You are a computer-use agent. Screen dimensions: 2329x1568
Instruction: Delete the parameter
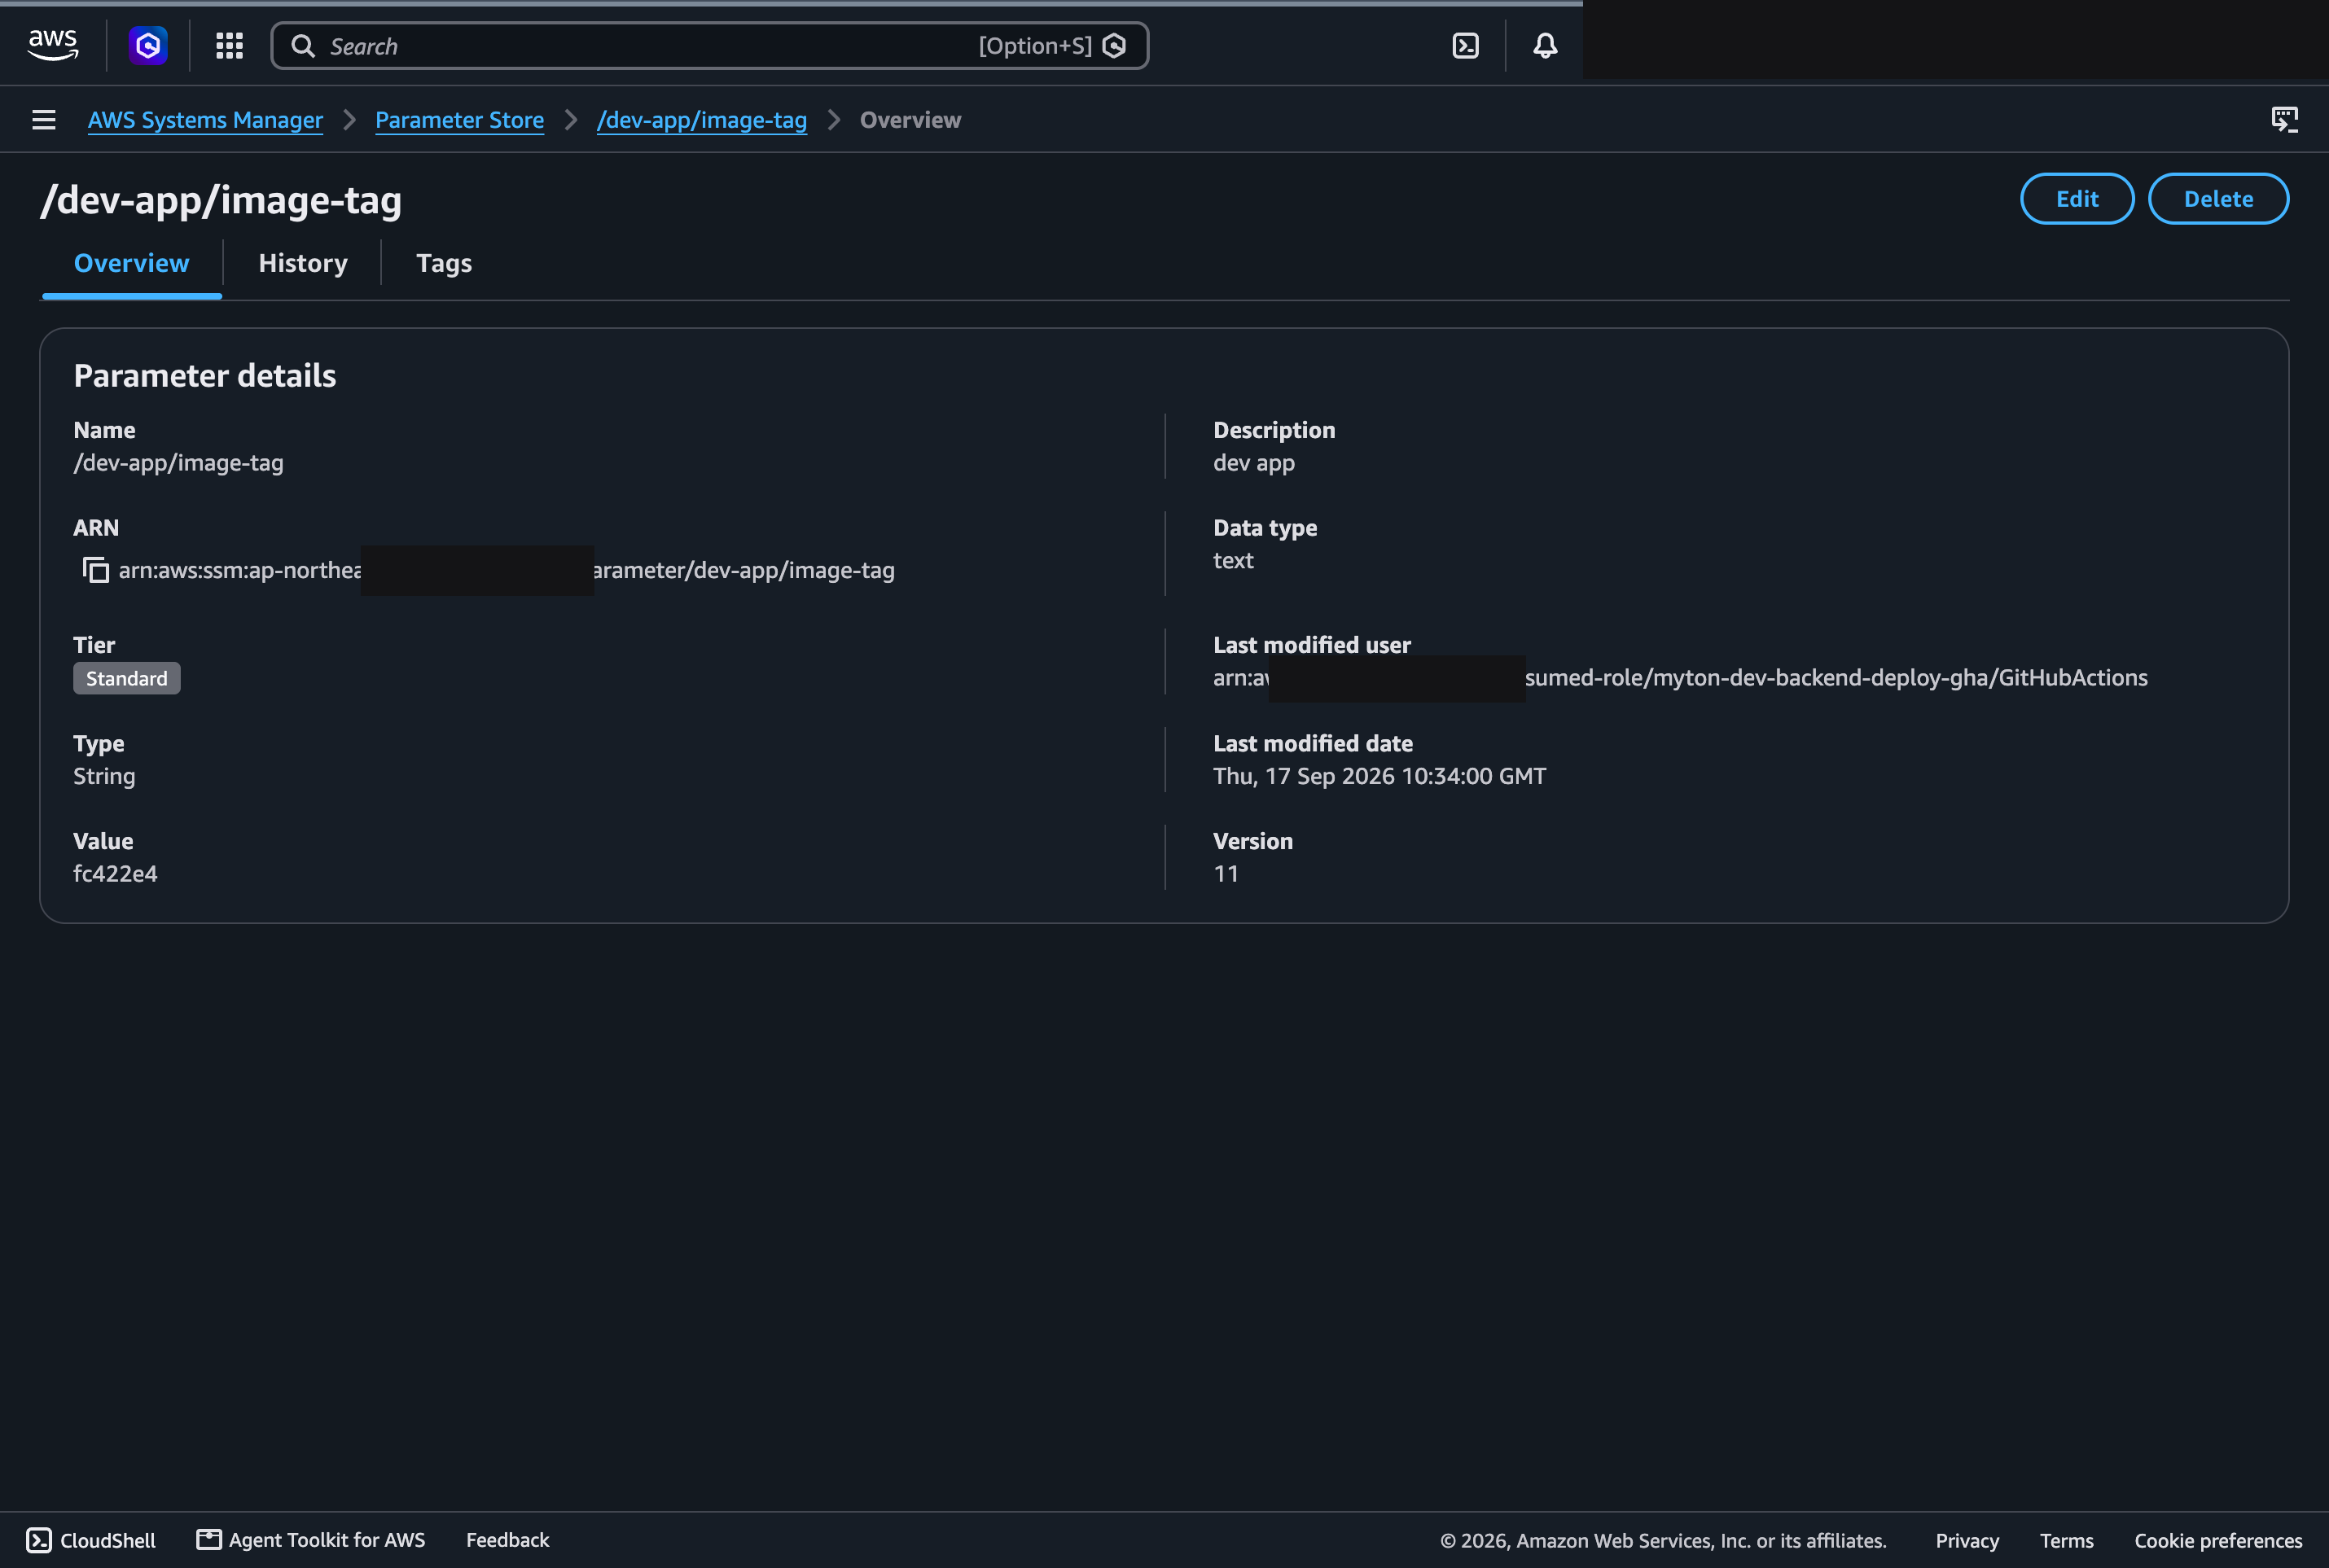(x=2218, y=199)
